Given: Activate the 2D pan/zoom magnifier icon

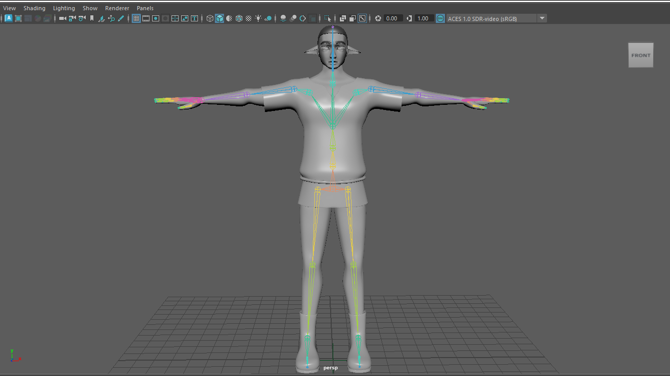Looking at the screenshot, I should point(111,18).
